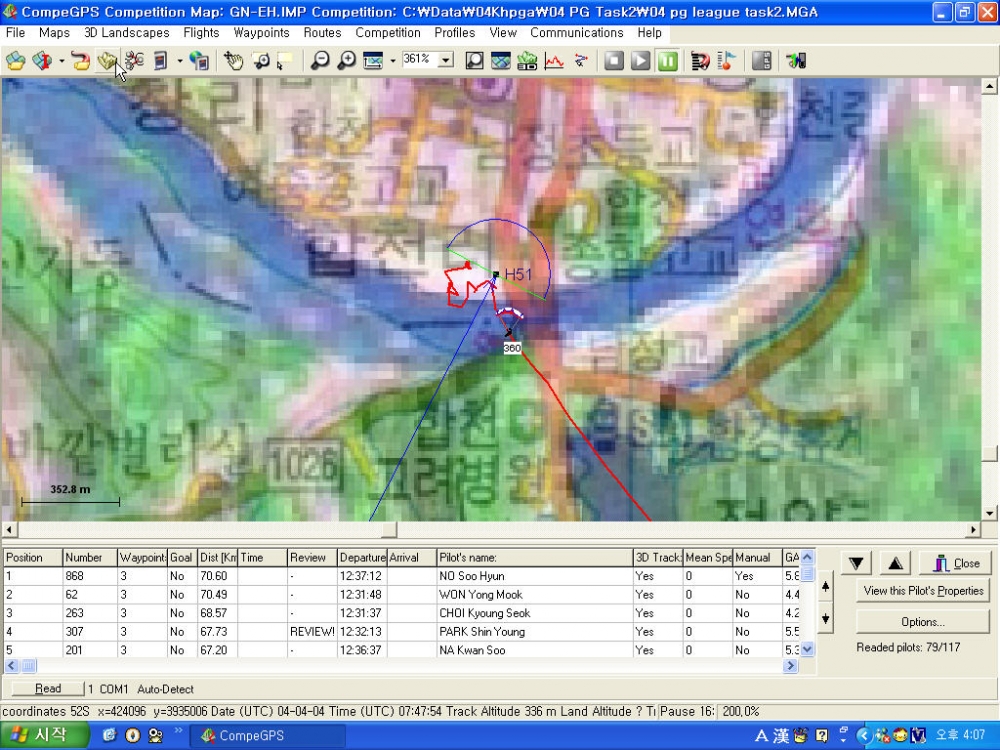Expand the dropdown arrow beside the fit-map icon
The image size is (1000, 750).
pos(392,61)
